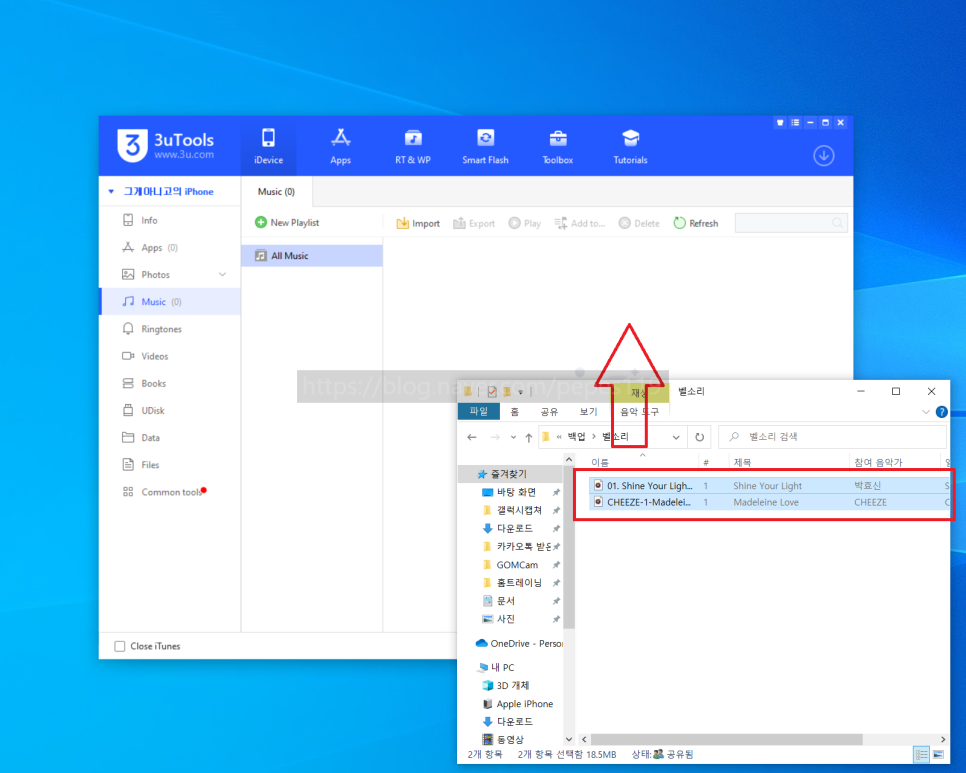Open recent locations dropdown in Explorer
The width and height of the screenshot is (966, 773).
point(513,437)
